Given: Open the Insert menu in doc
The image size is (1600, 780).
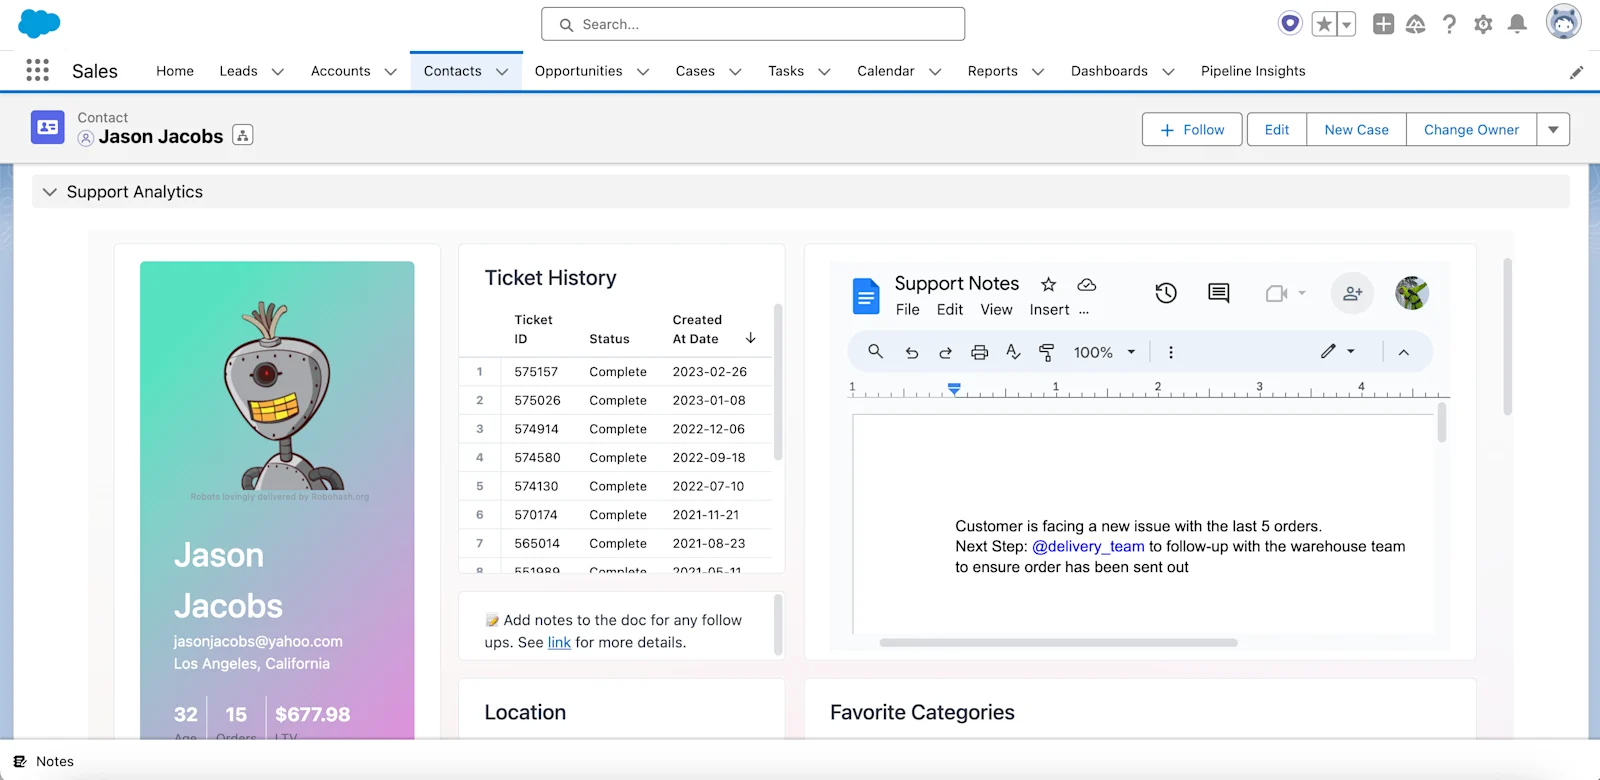Looking at the screenshot, I should [x=1049, y=310].
